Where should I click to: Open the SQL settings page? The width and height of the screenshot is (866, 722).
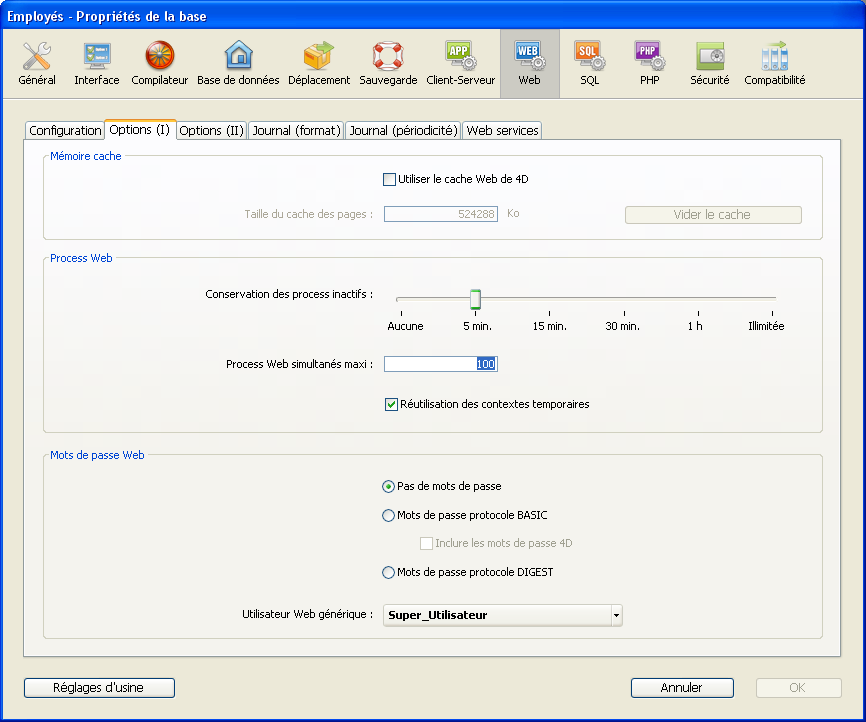coord(589,63)
